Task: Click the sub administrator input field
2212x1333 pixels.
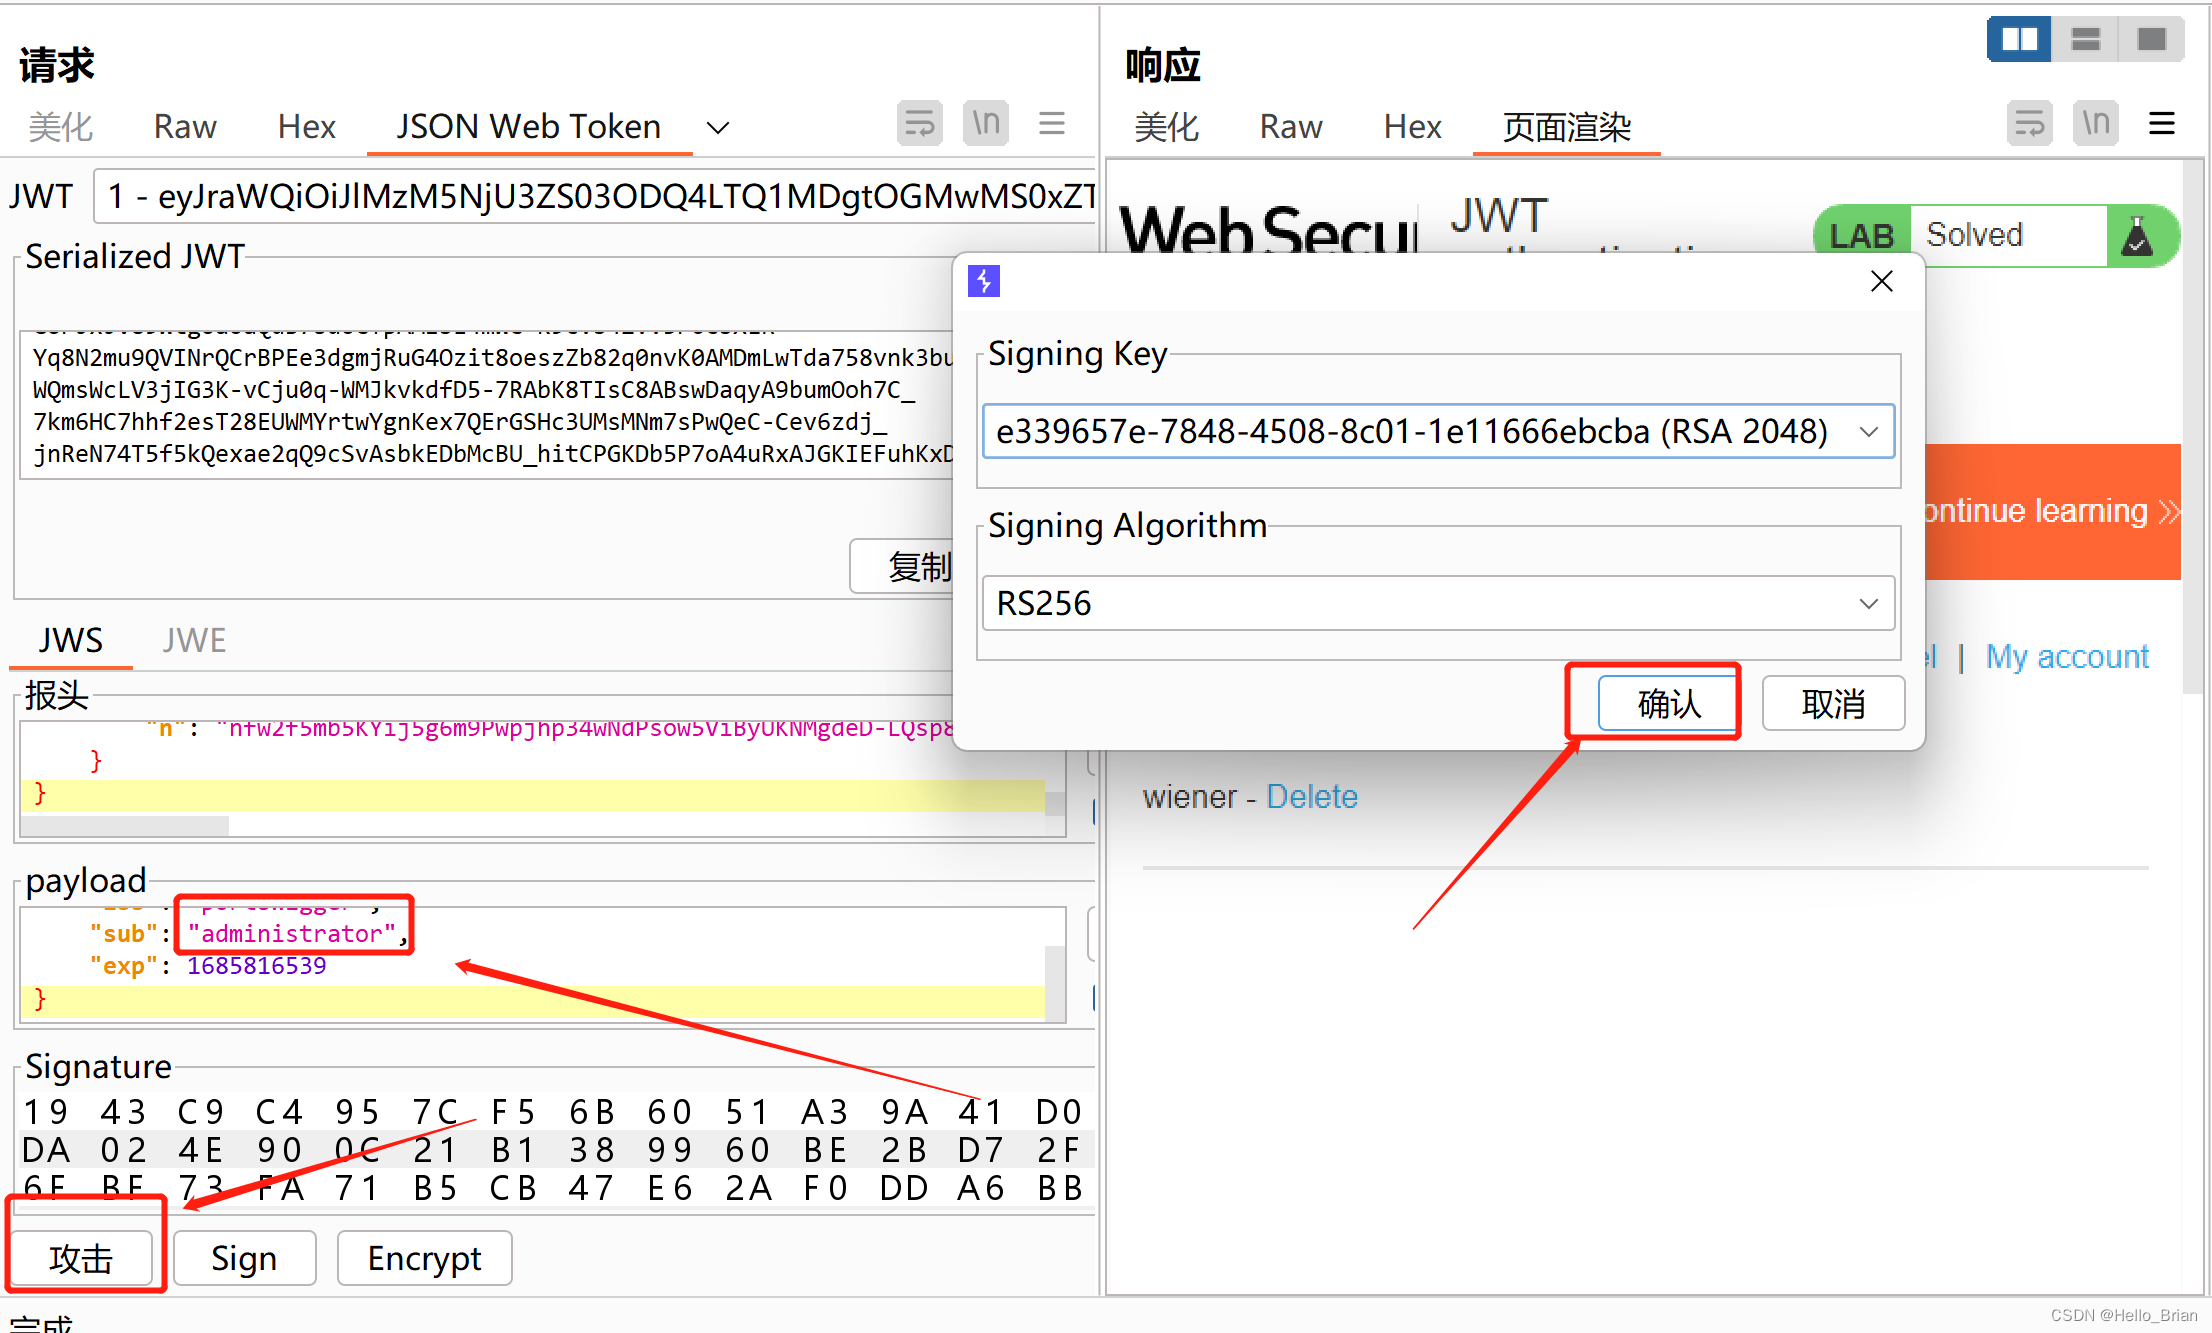Action: pos(294,932)
